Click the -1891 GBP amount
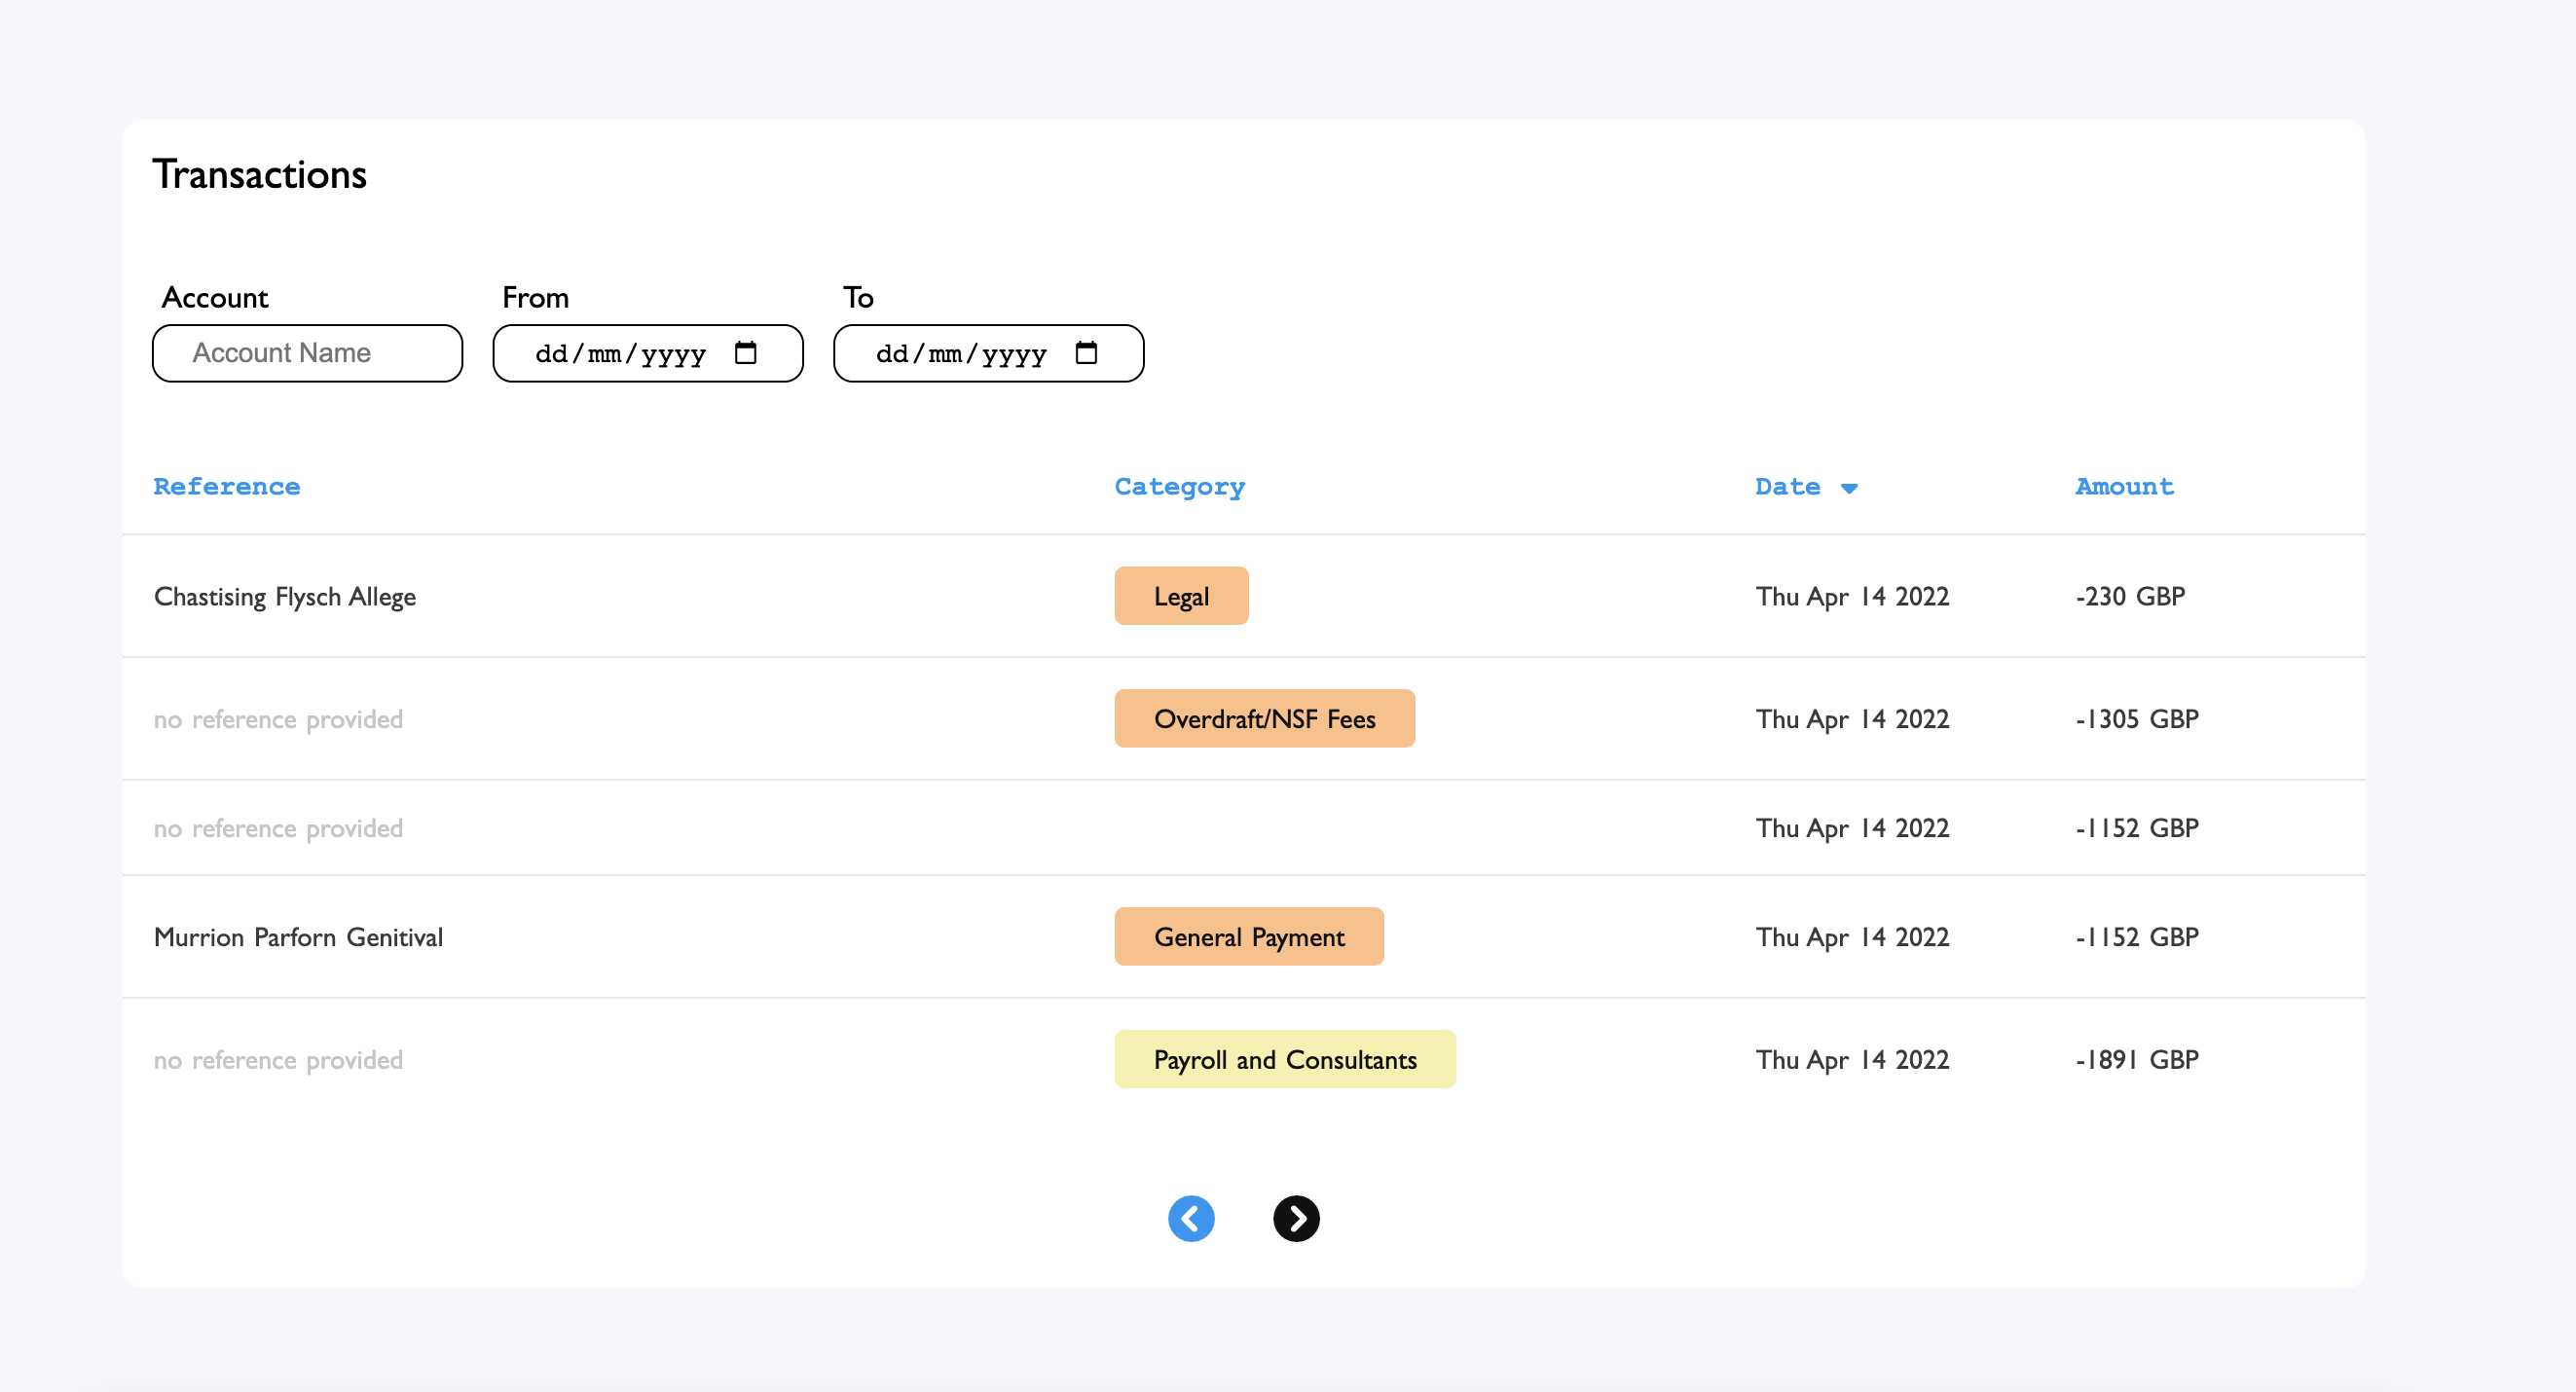Viewport: 2576px width, 1392px height. pos(2137,1059)
